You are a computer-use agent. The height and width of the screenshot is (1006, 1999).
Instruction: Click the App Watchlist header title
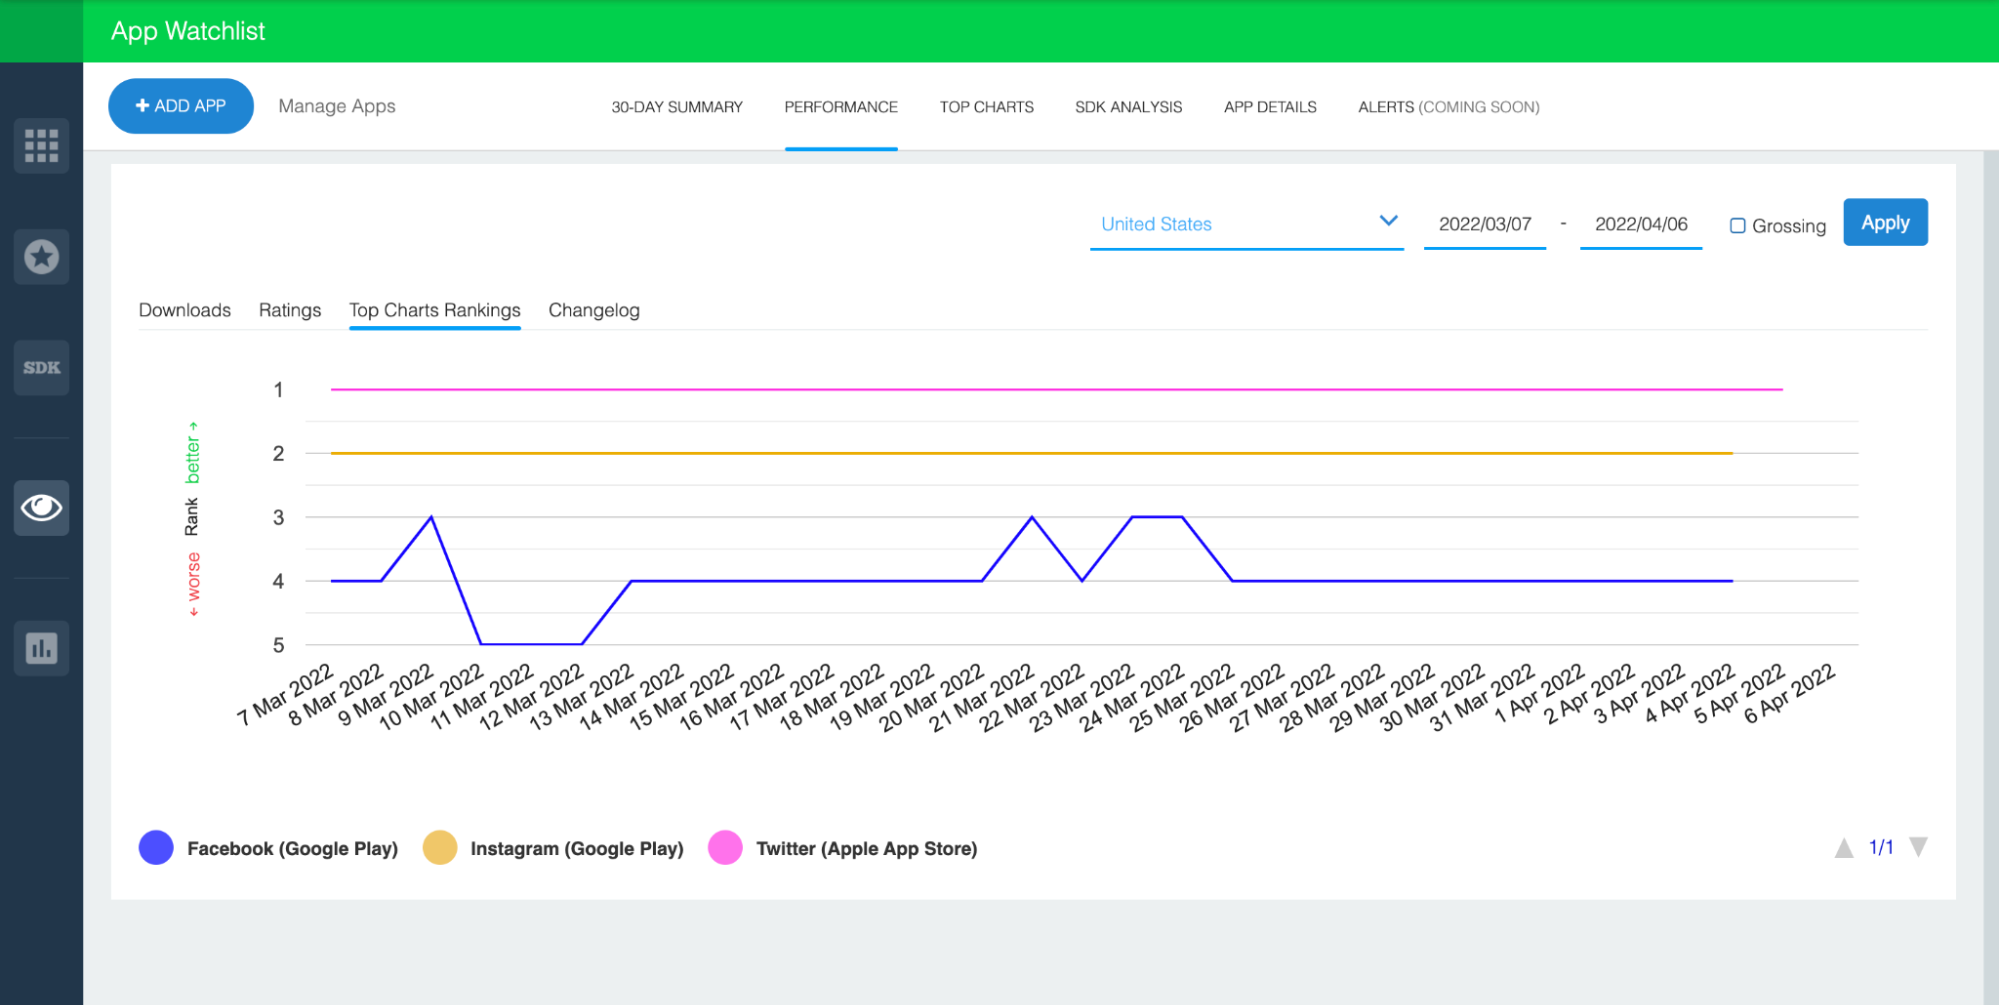[188, 31]
